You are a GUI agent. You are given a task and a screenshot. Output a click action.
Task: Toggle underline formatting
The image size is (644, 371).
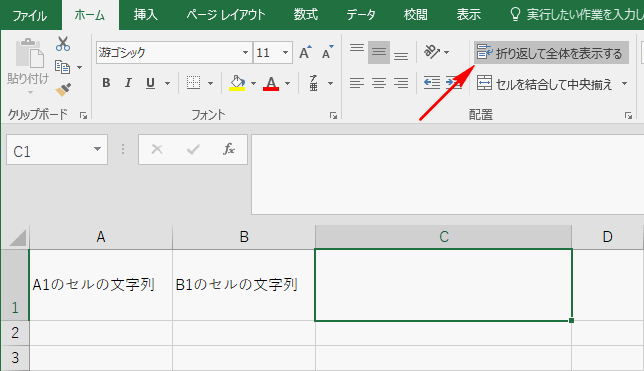click(x=150, y=83)
